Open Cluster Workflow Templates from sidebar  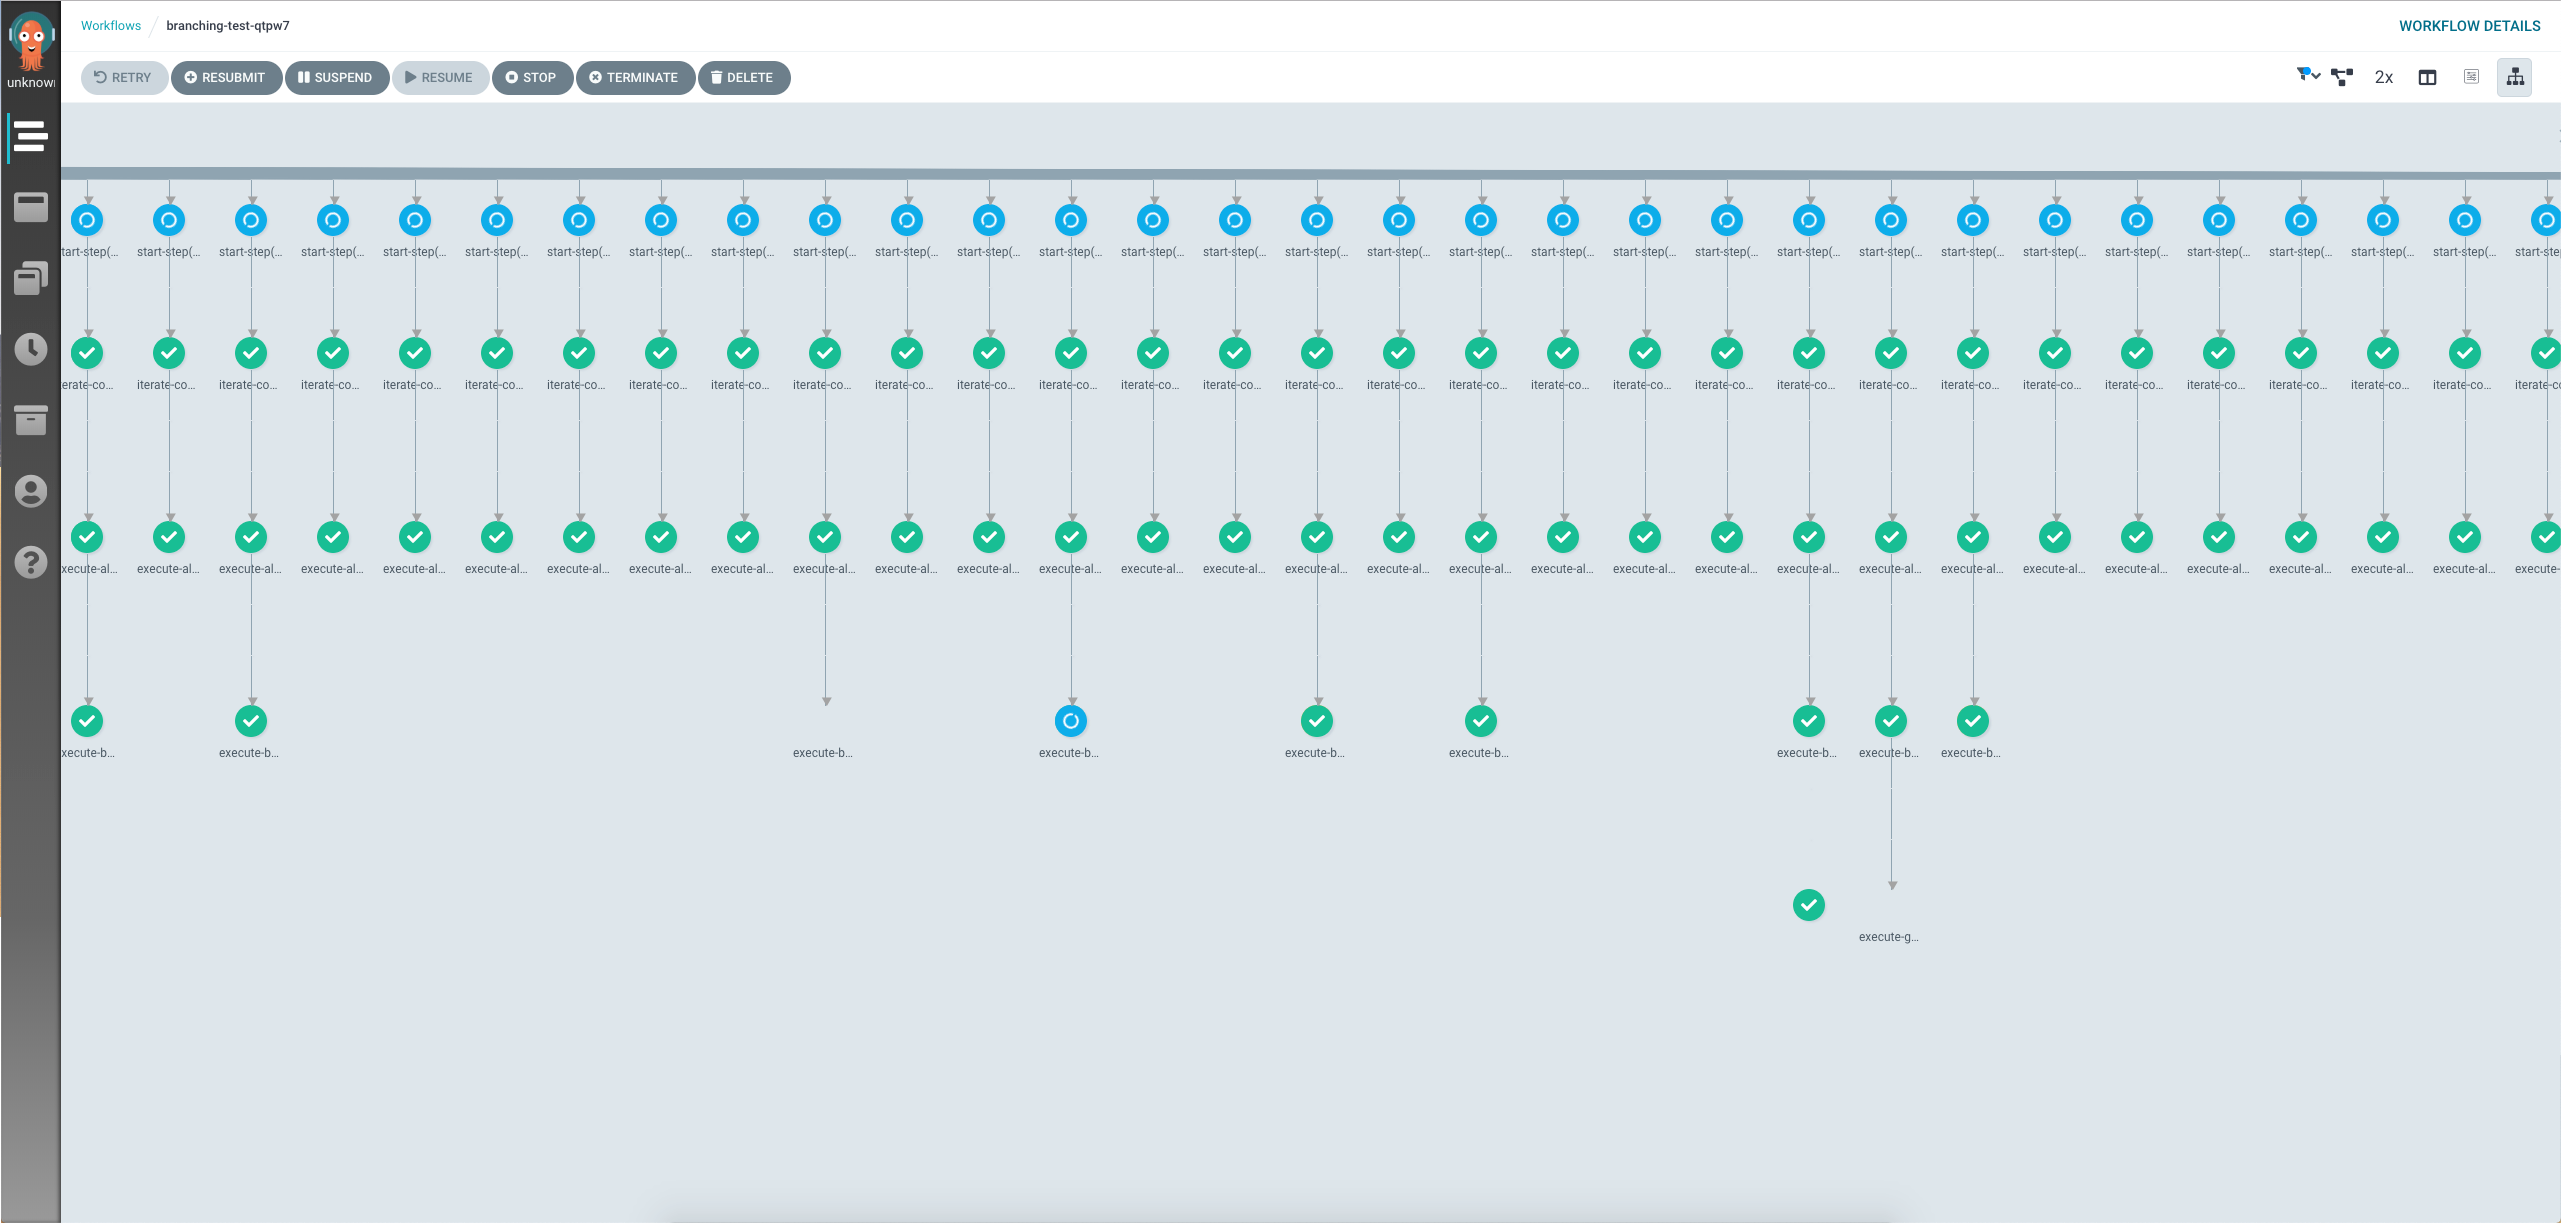[x=30, y=278]
